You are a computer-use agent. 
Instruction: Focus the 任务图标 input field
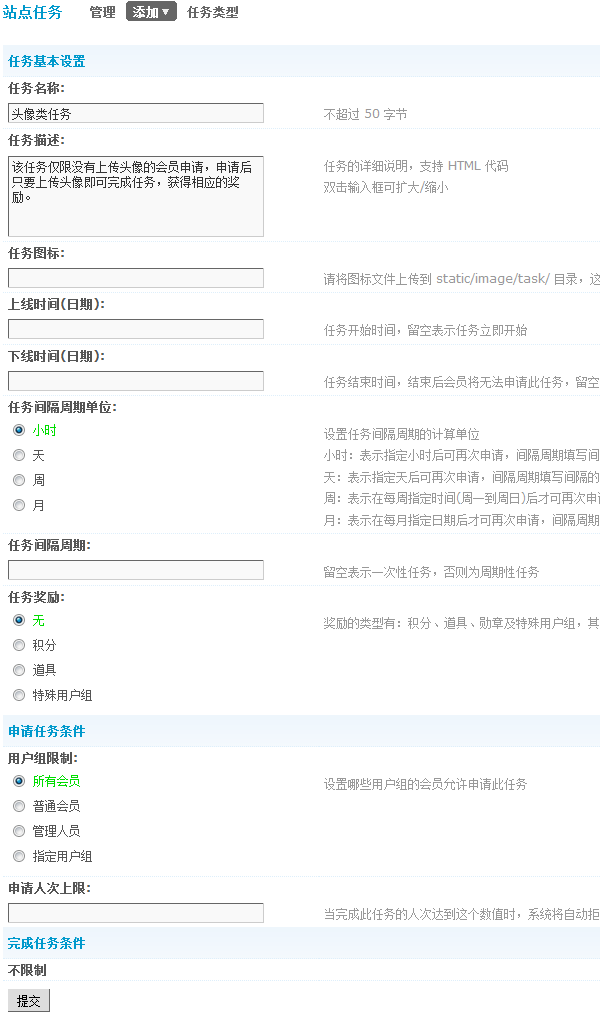[136, 278]
